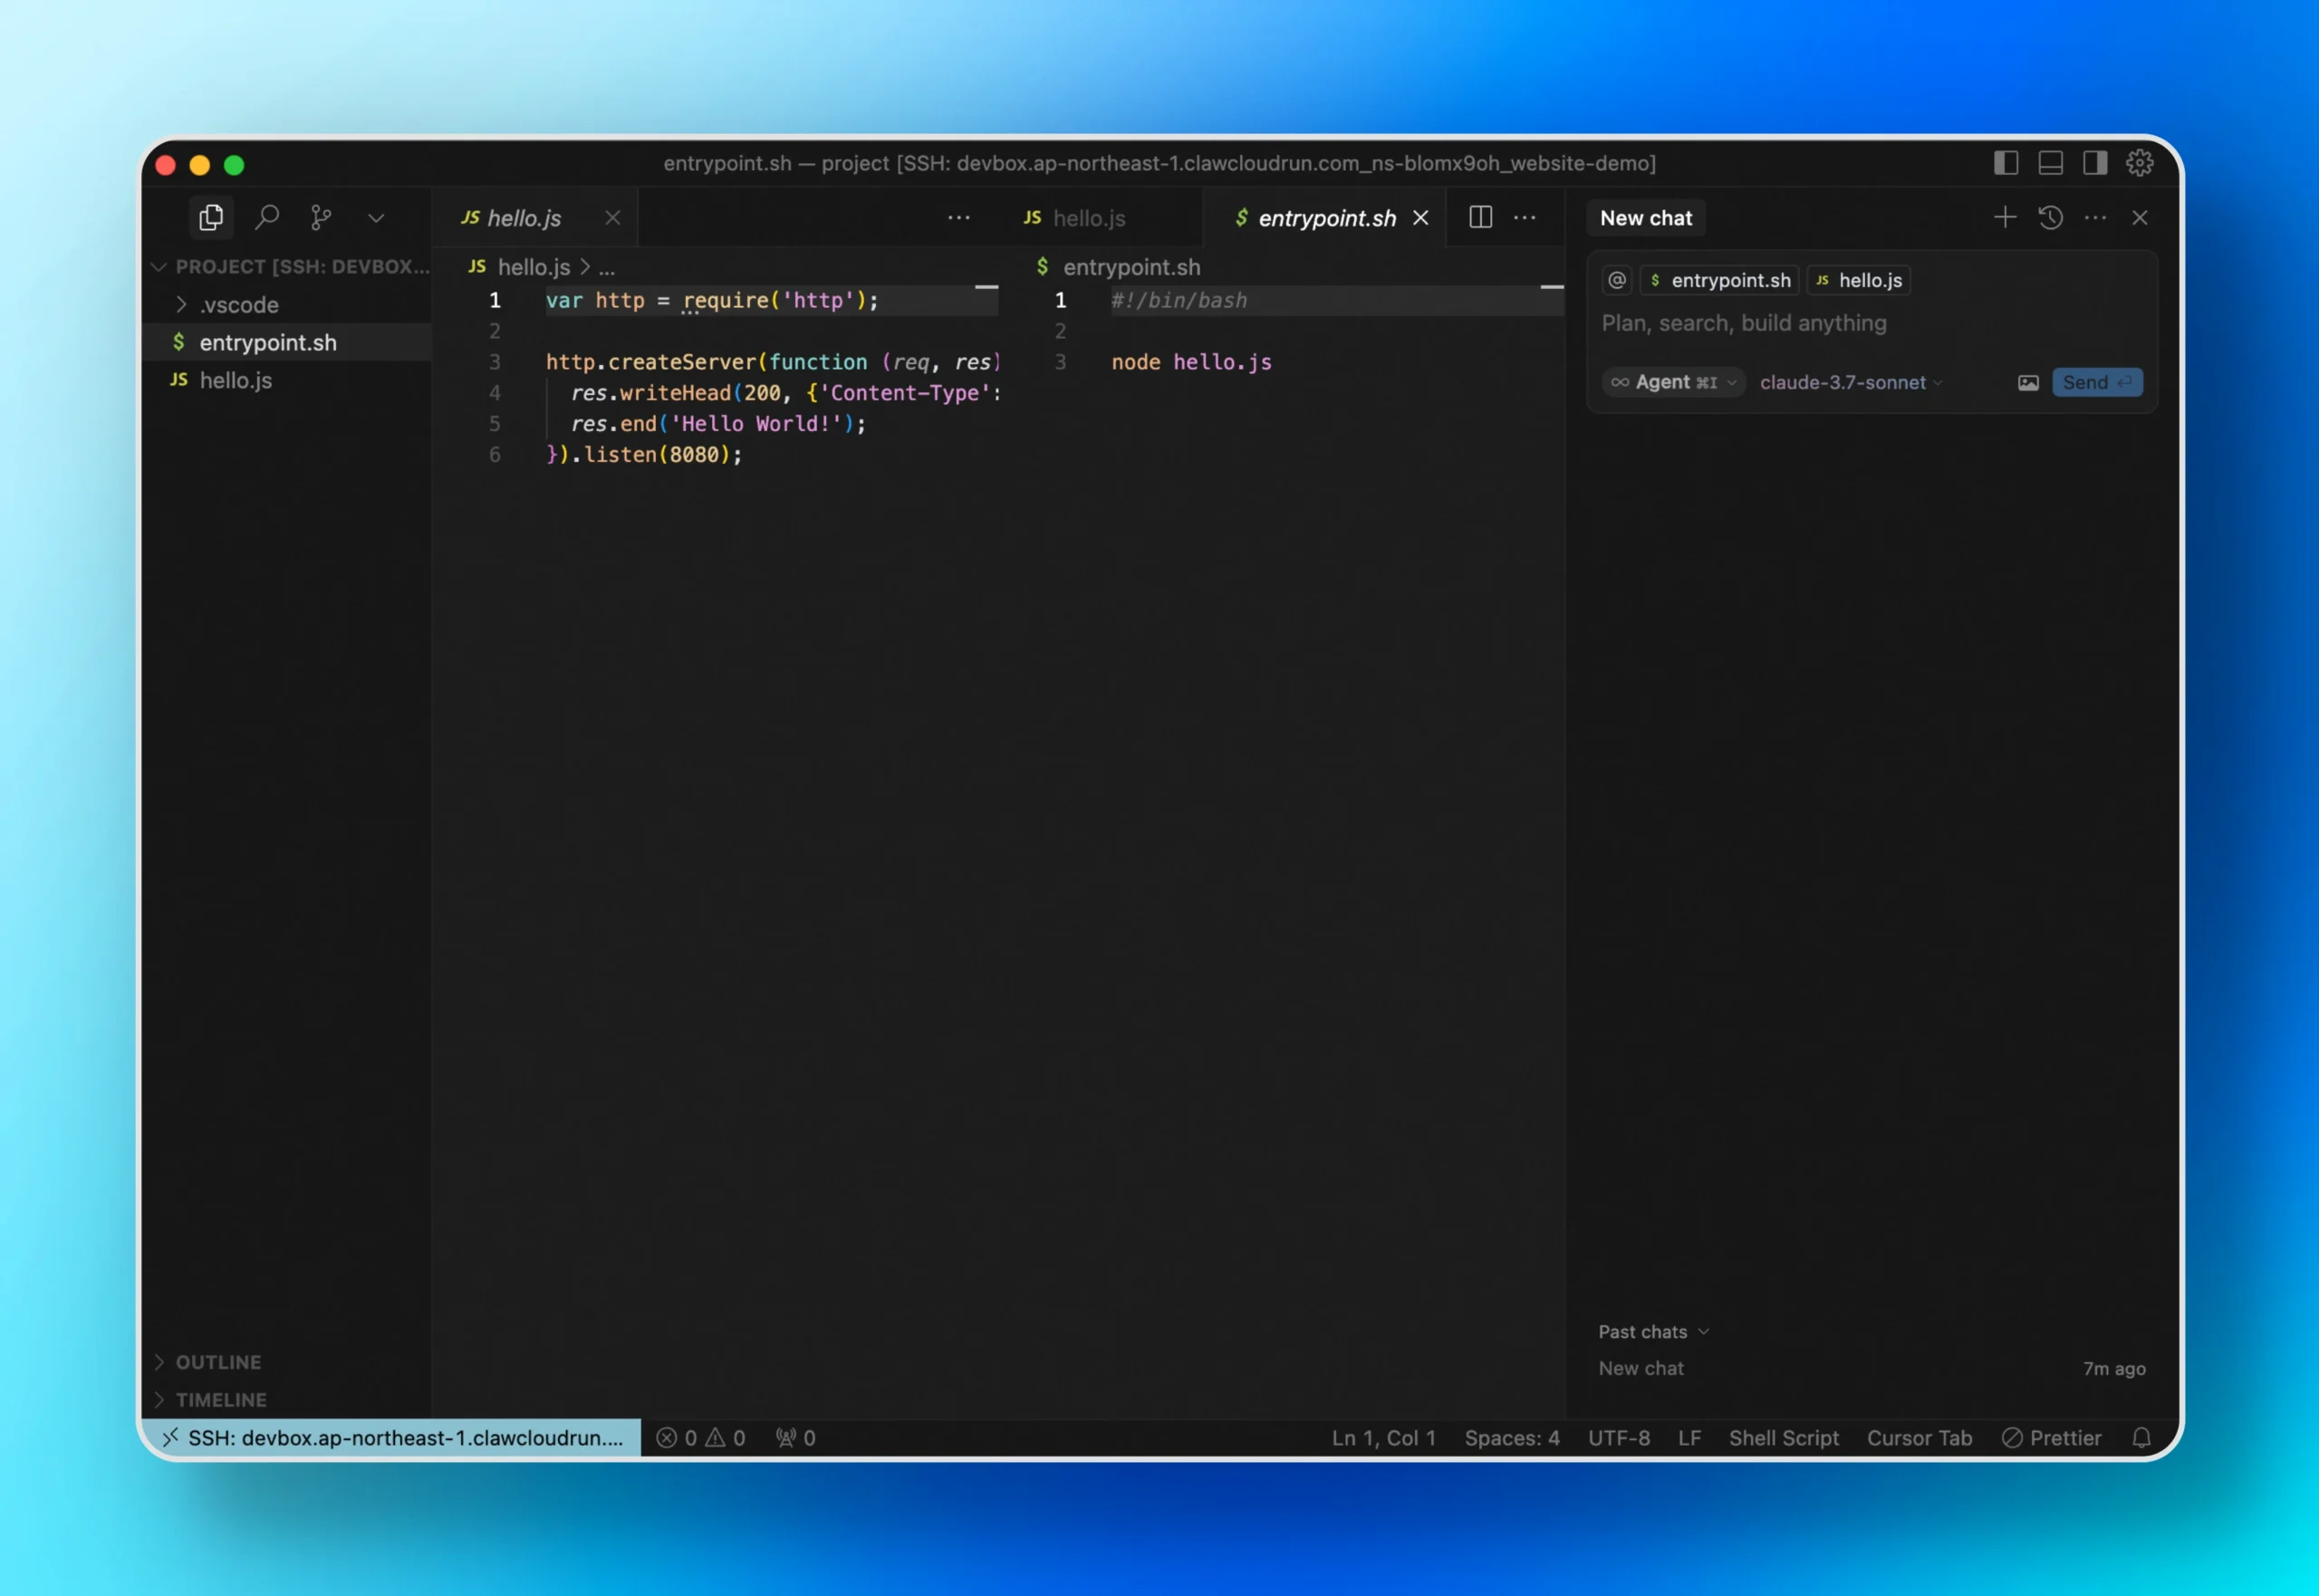Close the entrypoint.sh tab
This screenshot has width=2319, height=1596.
tap(1421, 218)
